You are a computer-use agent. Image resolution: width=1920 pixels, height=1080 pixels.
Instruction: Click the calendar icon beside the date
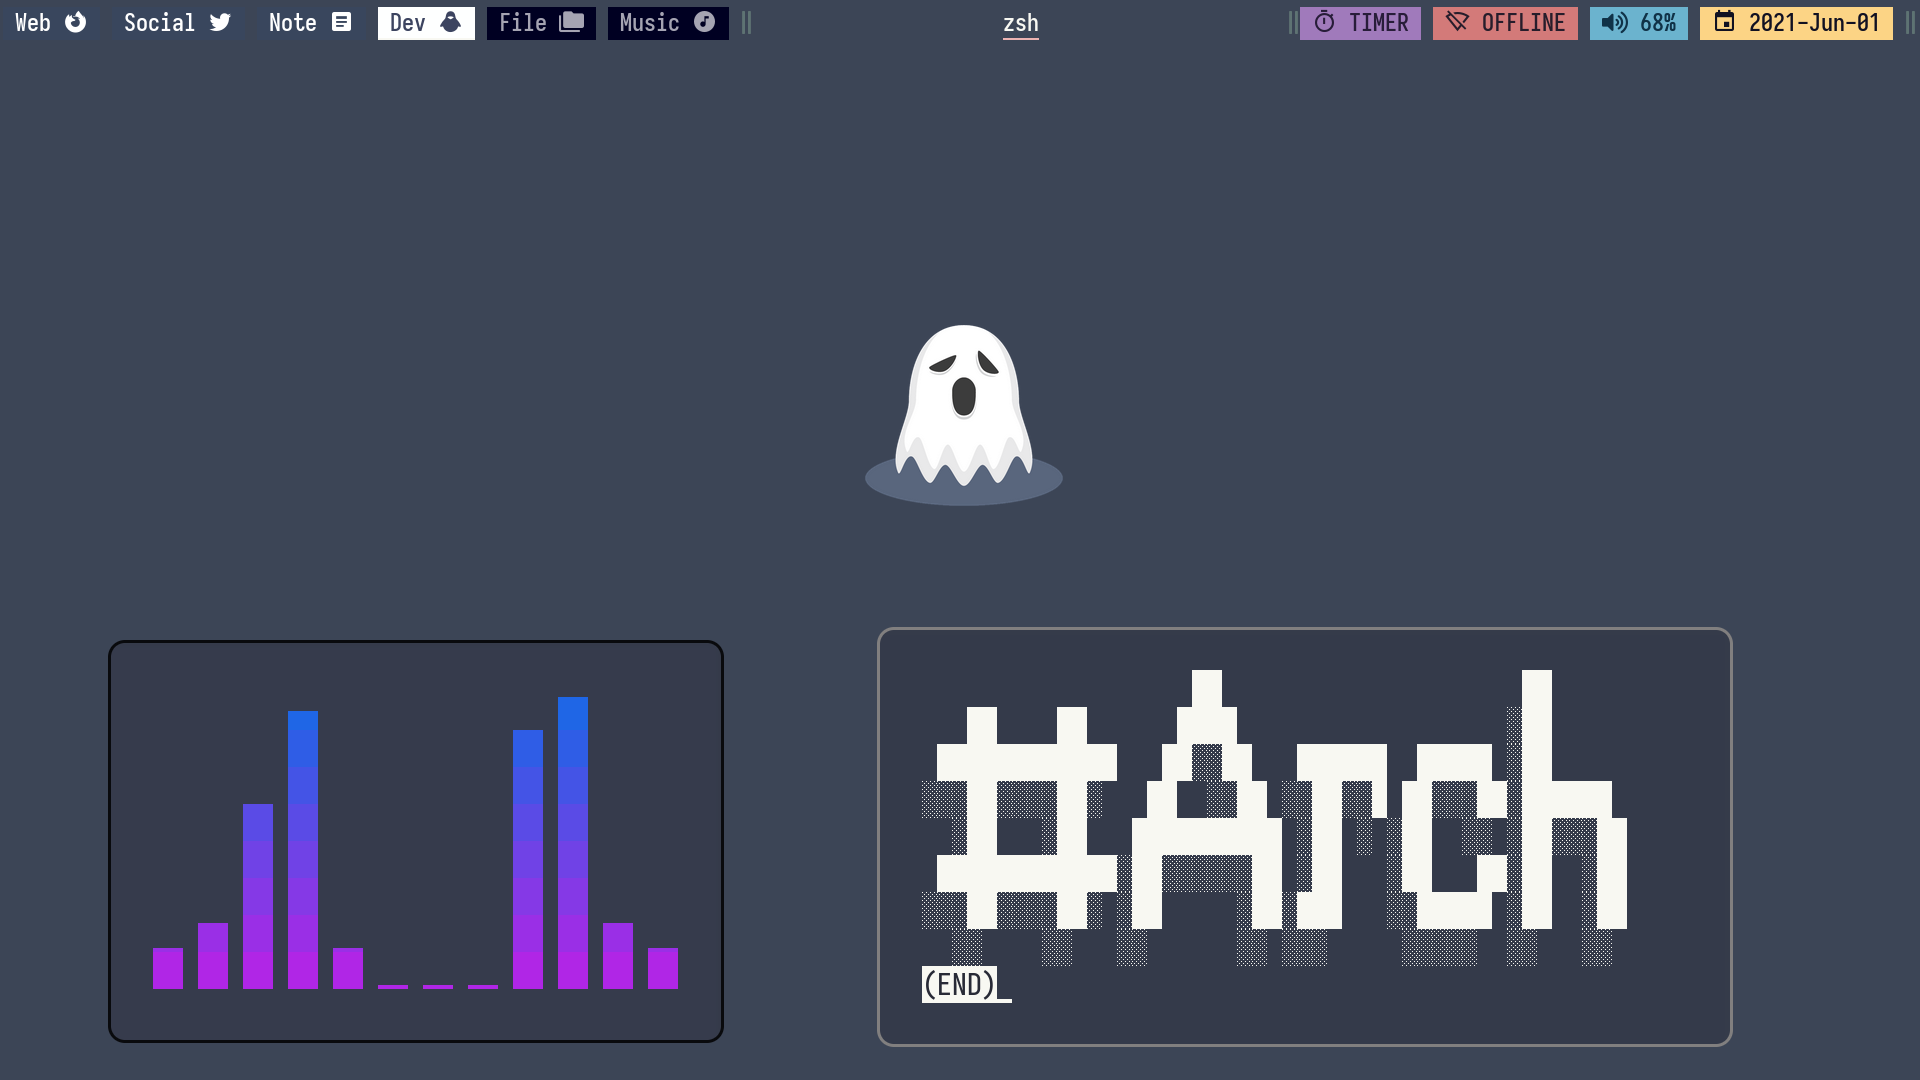[1724, 22]
